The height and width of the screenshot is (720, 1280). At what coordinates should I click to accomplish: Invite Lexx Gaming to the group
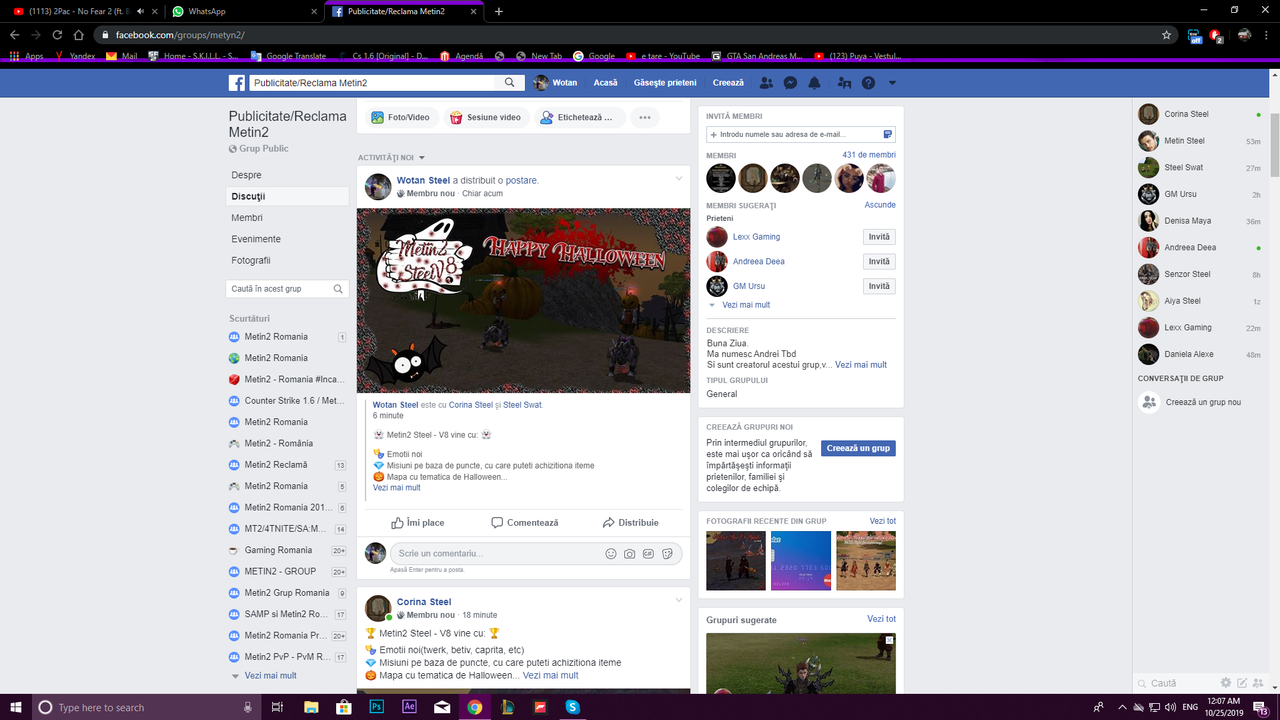click(878, 236)
